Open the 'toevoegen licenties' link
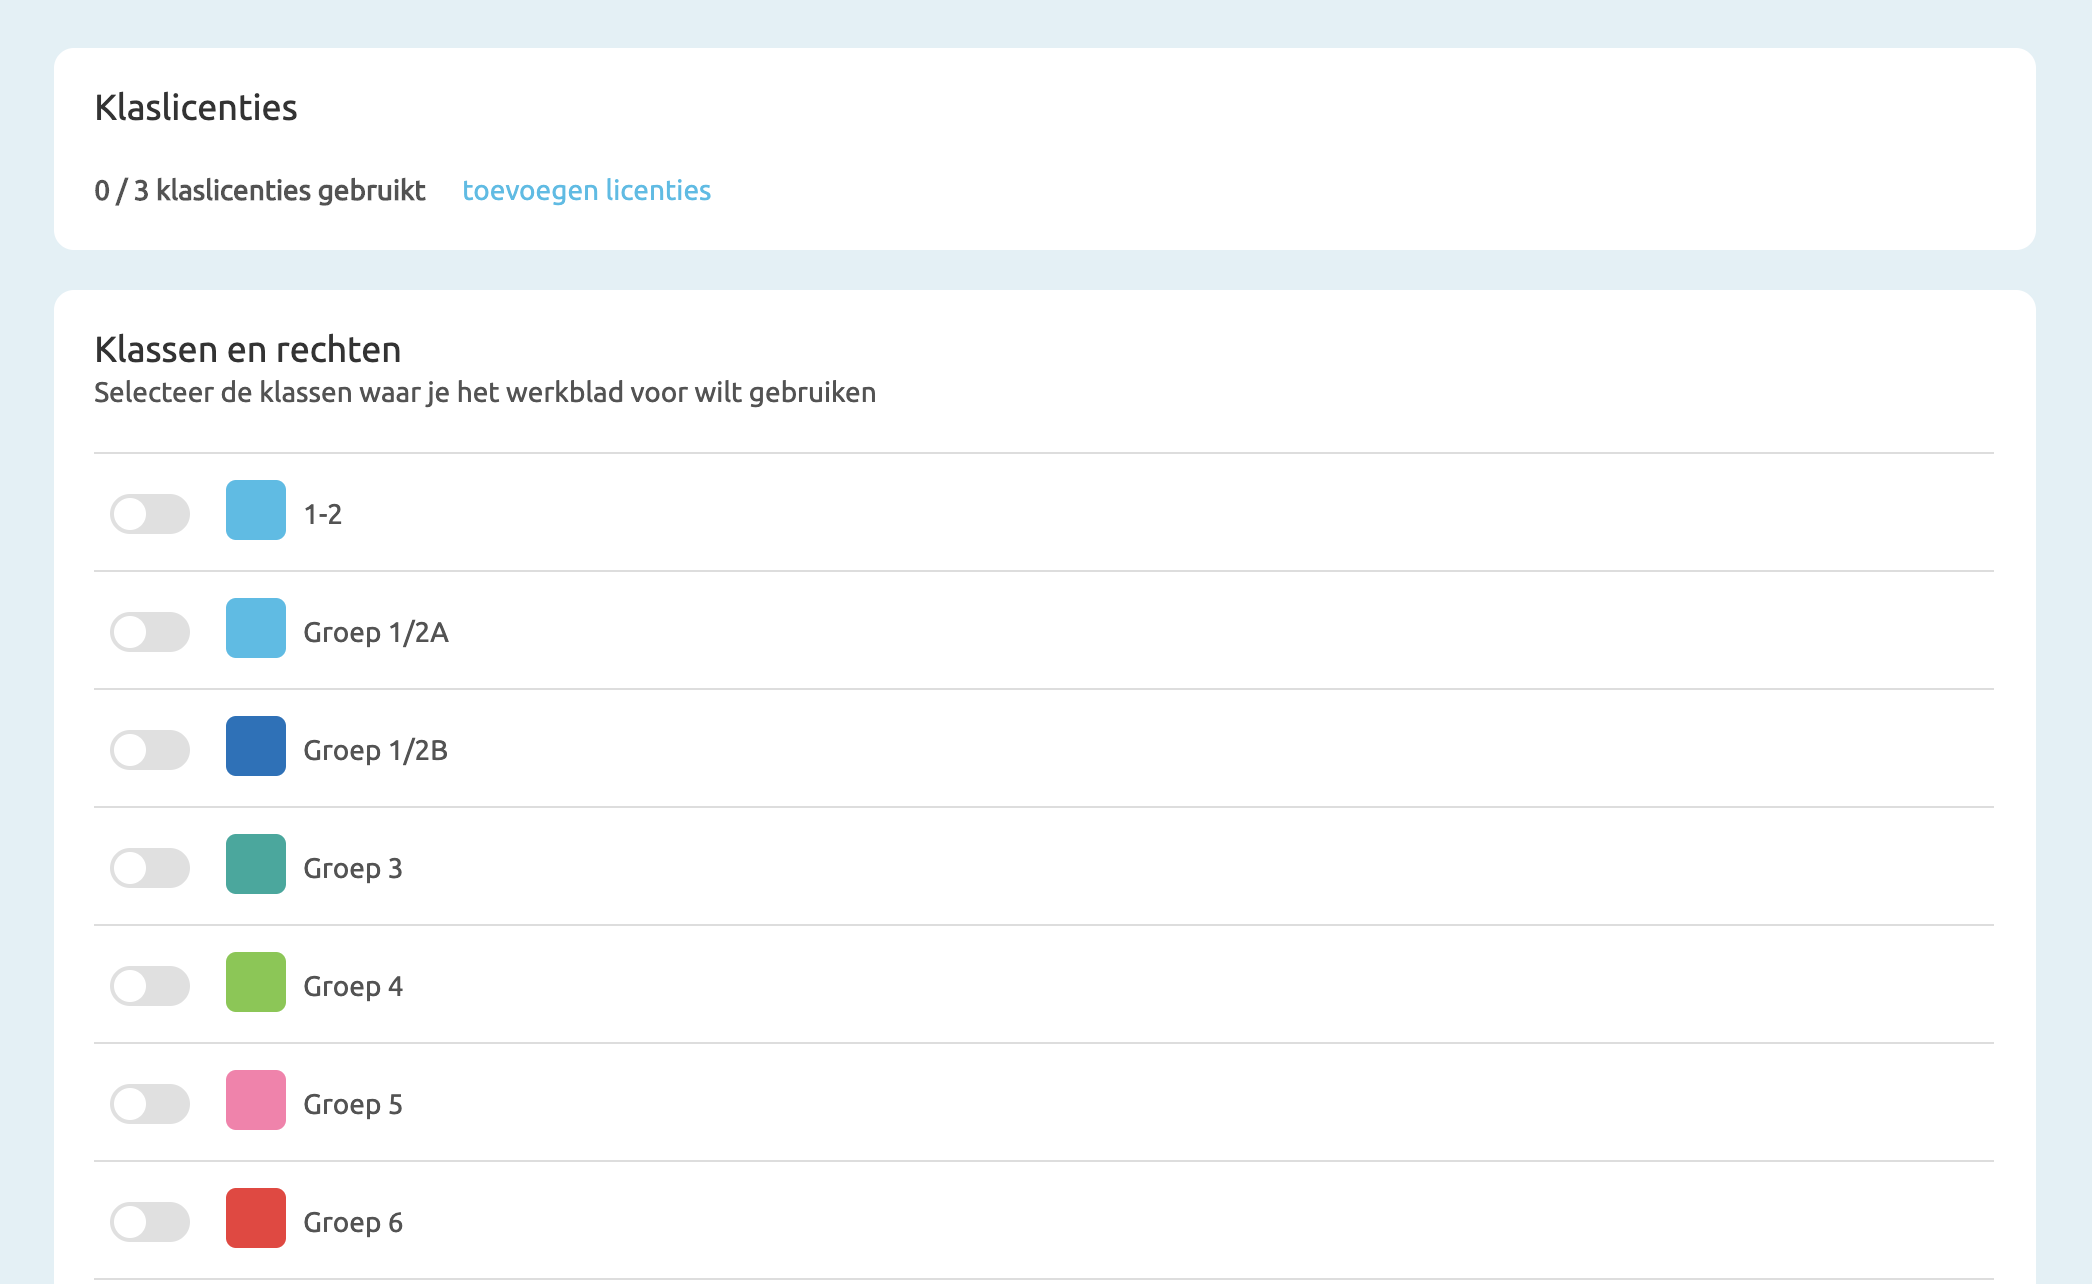 pyautogui.click(x=586, y=190)
